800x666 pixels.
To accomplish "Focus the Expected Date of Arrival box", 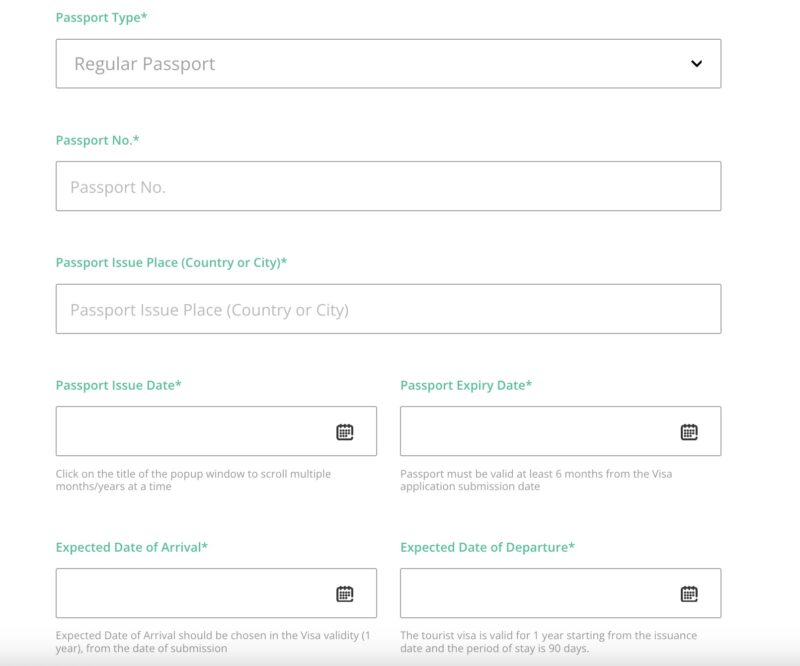I will (x=190, y=594).
